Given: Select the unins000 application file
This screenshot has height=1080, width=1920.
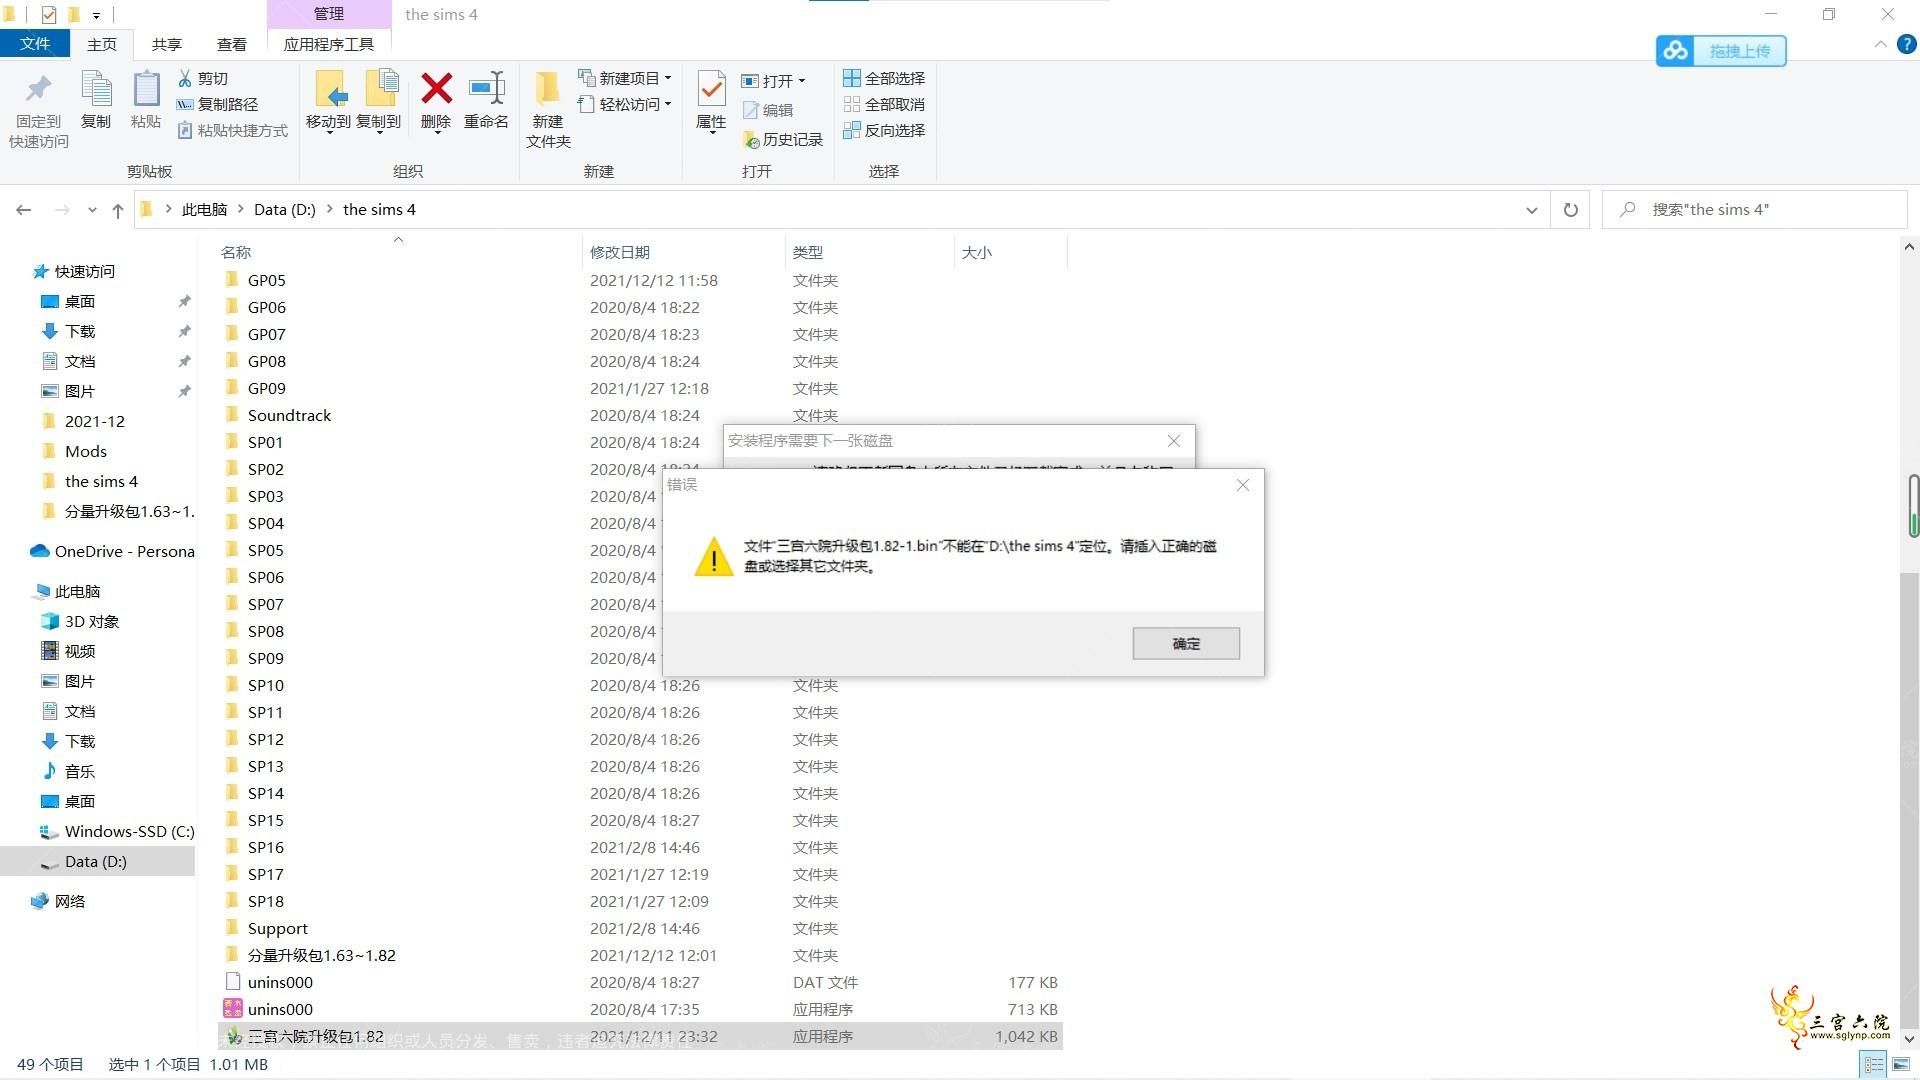Looking at the screenshot, I should (x=280, y=1009).
